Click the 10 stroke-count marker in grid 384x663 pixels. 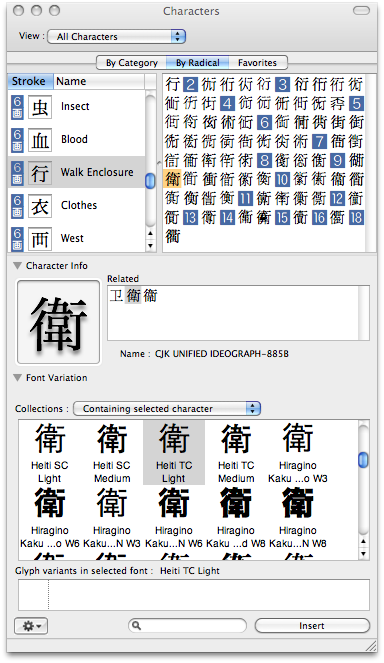[283, 180]
